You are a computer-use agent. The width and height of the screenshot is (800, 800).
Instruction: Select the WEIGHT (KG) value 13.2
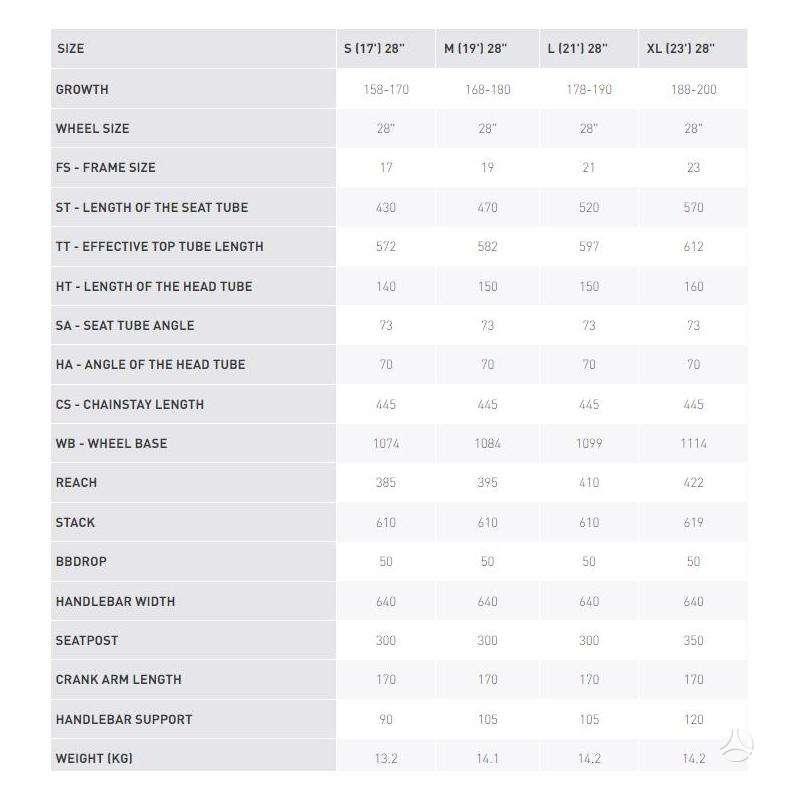386,758
